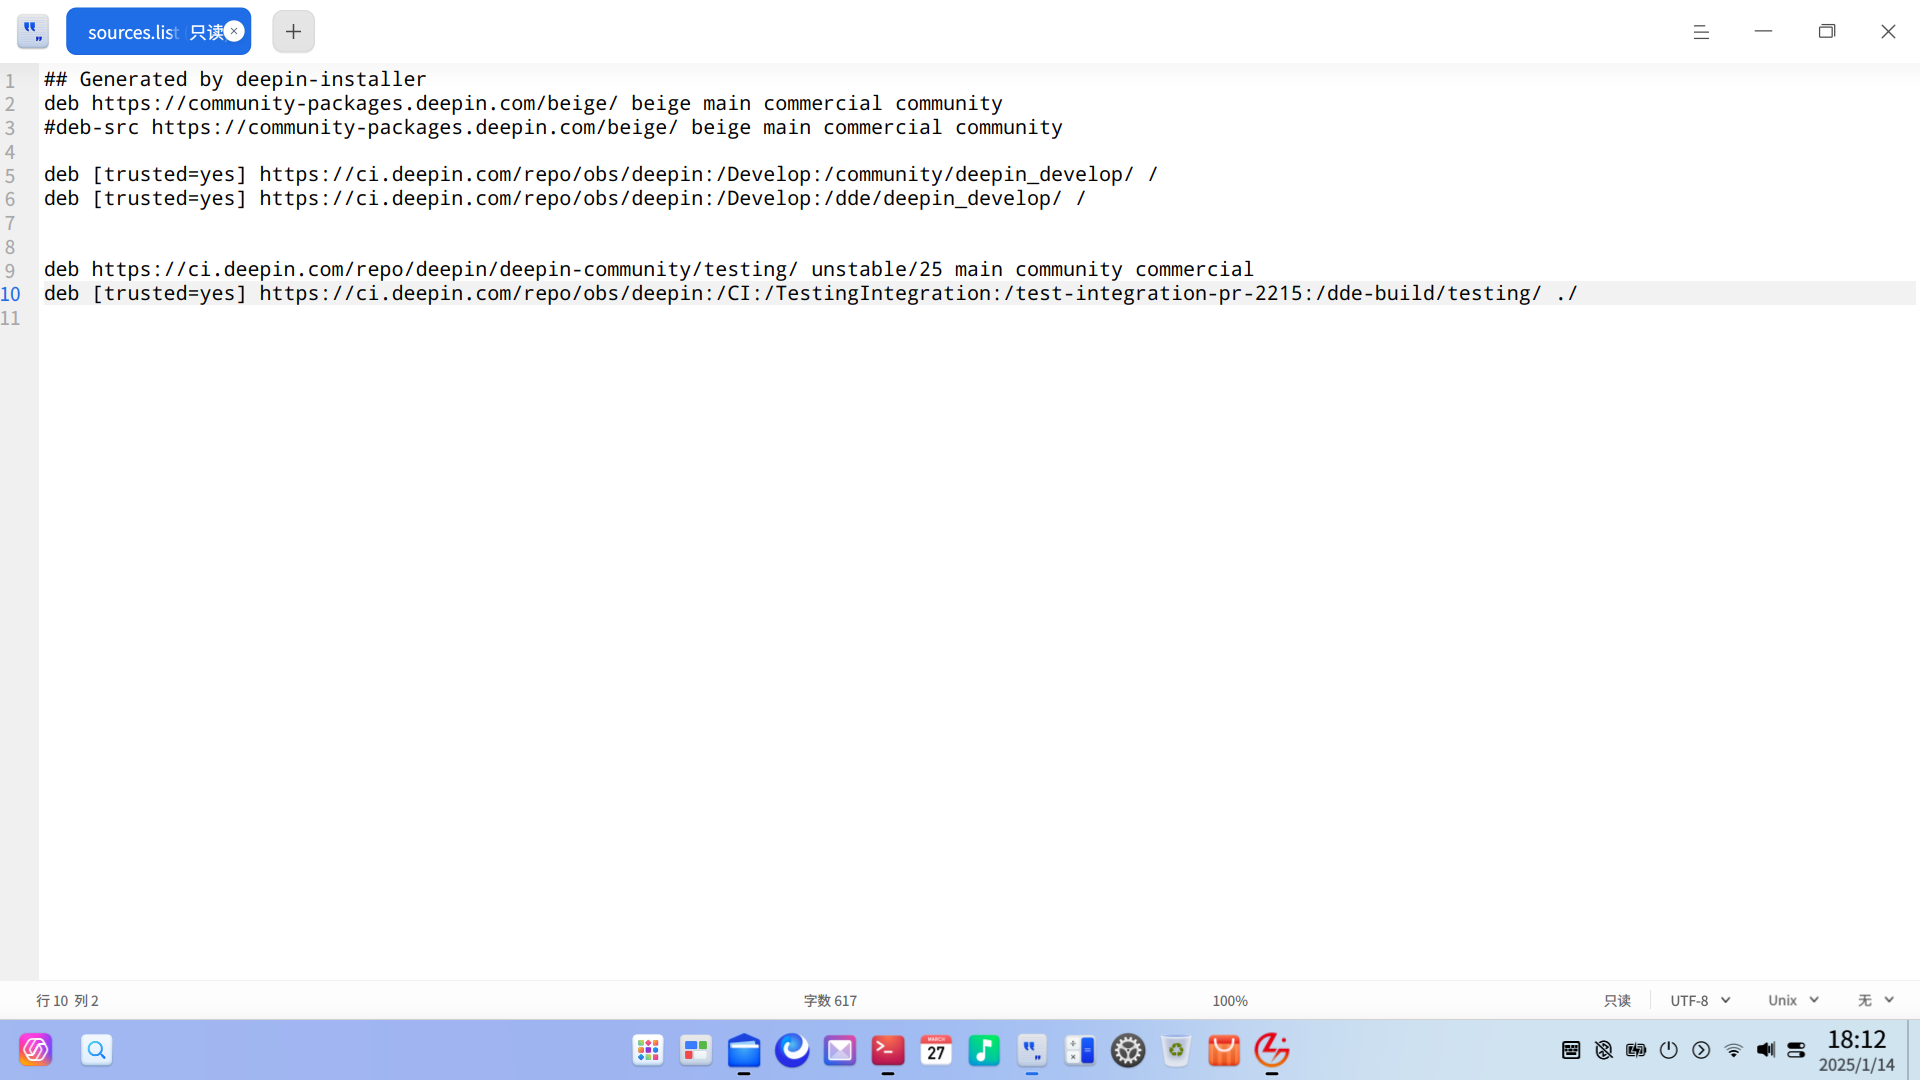1920x1080 pixels.
Task: Open the volume speaker tray icon
Action: pos(1766,1050)
